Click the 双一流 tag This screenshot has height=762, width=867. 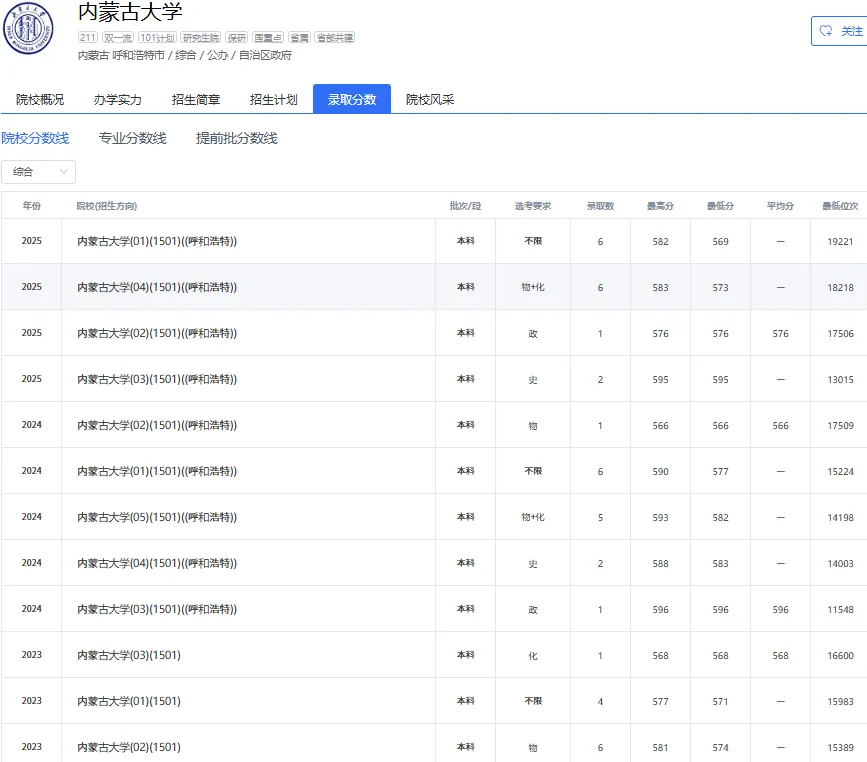click(x=118, y=38)
